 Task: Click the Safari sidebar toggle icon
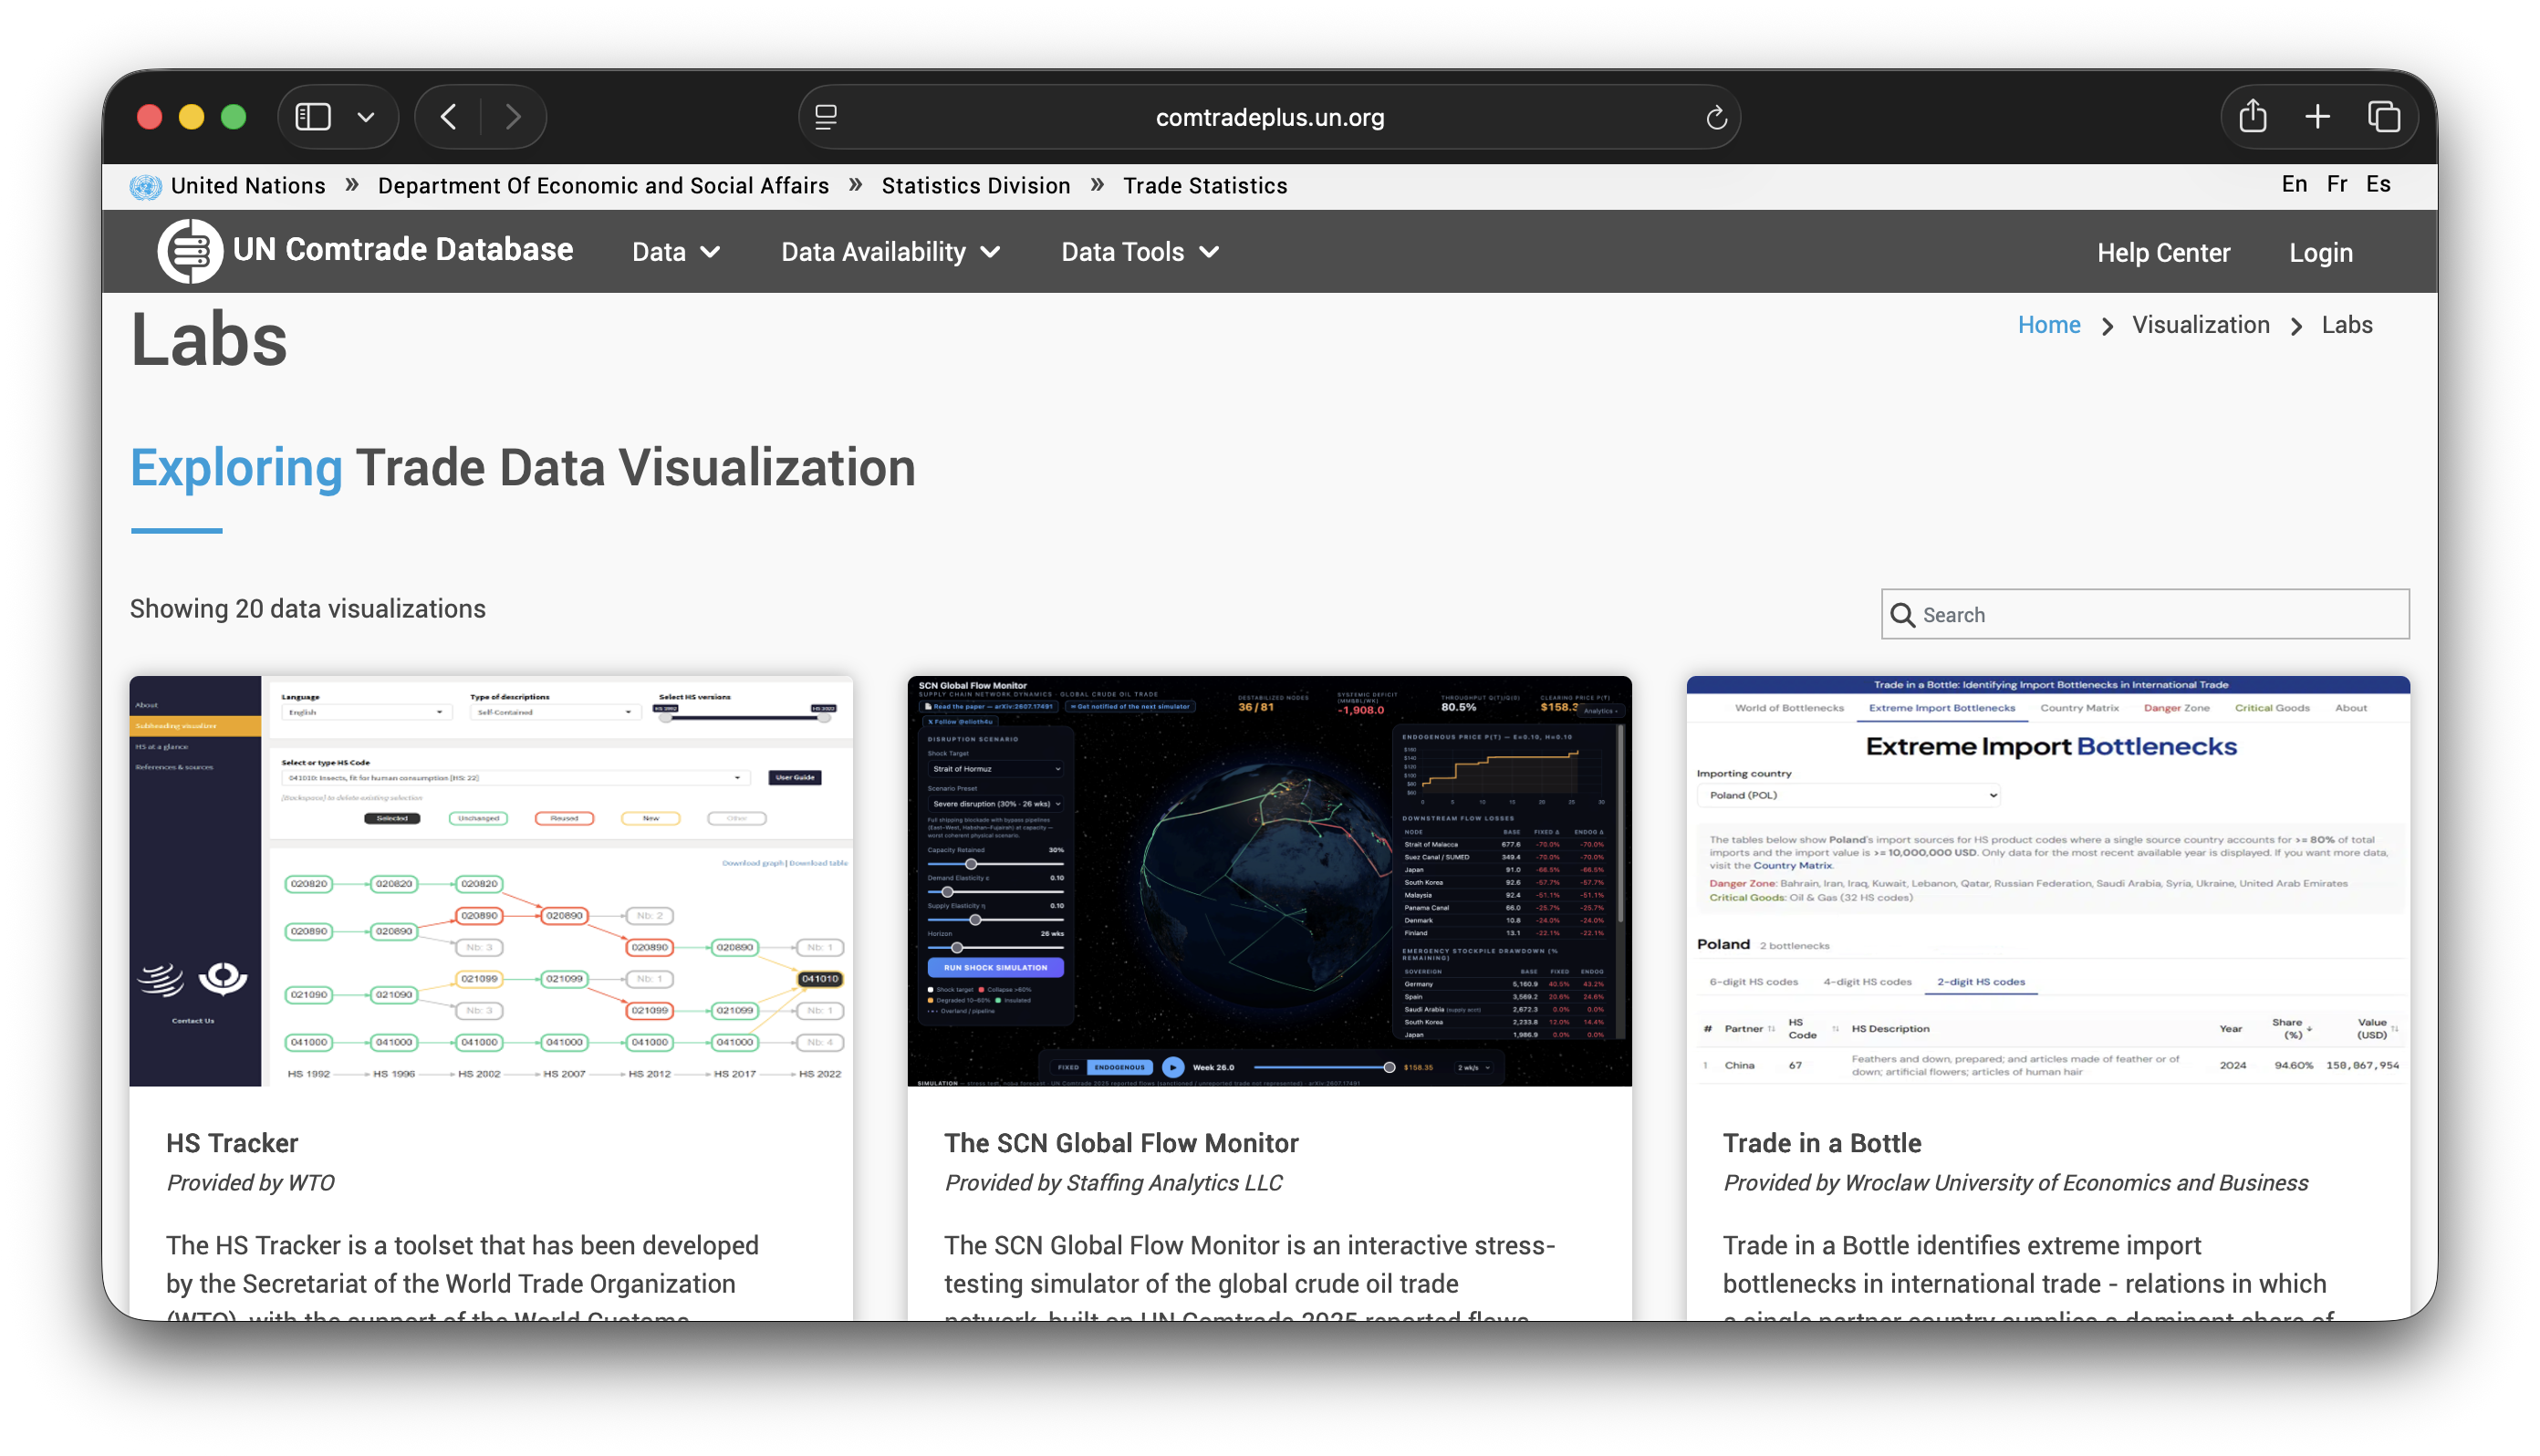(313, 117)
